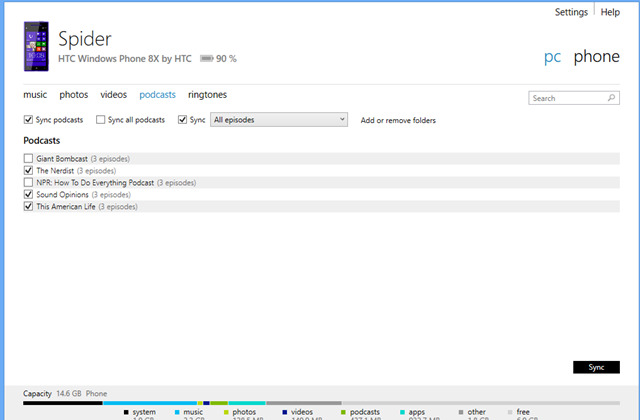Open the videos tab
The image size is (640, 420).
(x=113, y=95)
